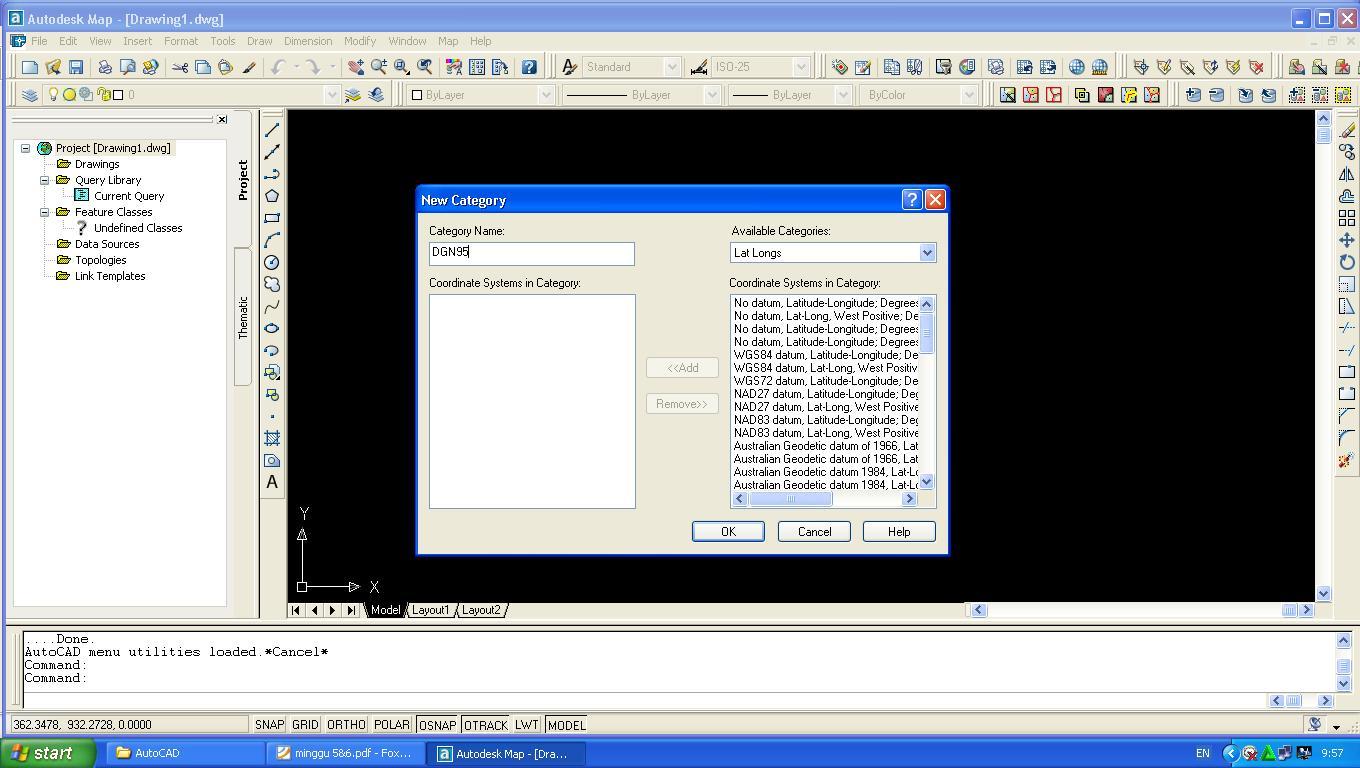This screenshot has width=1360, height=768.
Task: Click in the Category Name field
Action: pos(532,254)
